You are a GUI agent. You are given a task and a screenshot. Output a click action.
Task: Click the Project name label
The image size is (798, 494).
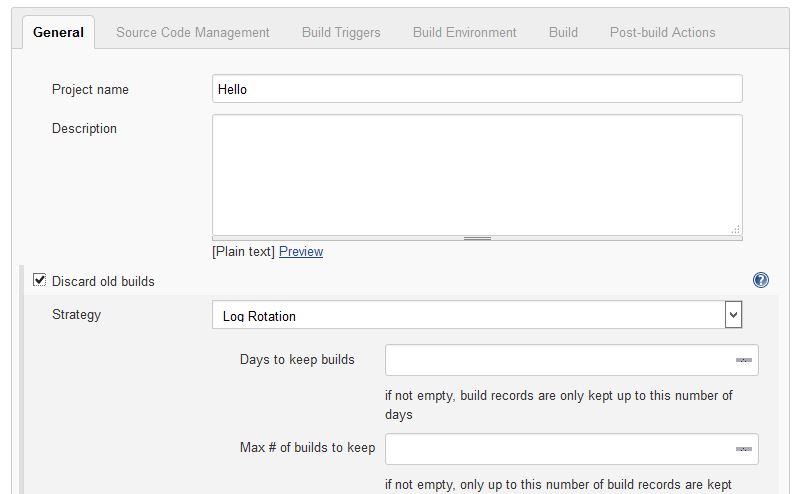tap(90, 89)
